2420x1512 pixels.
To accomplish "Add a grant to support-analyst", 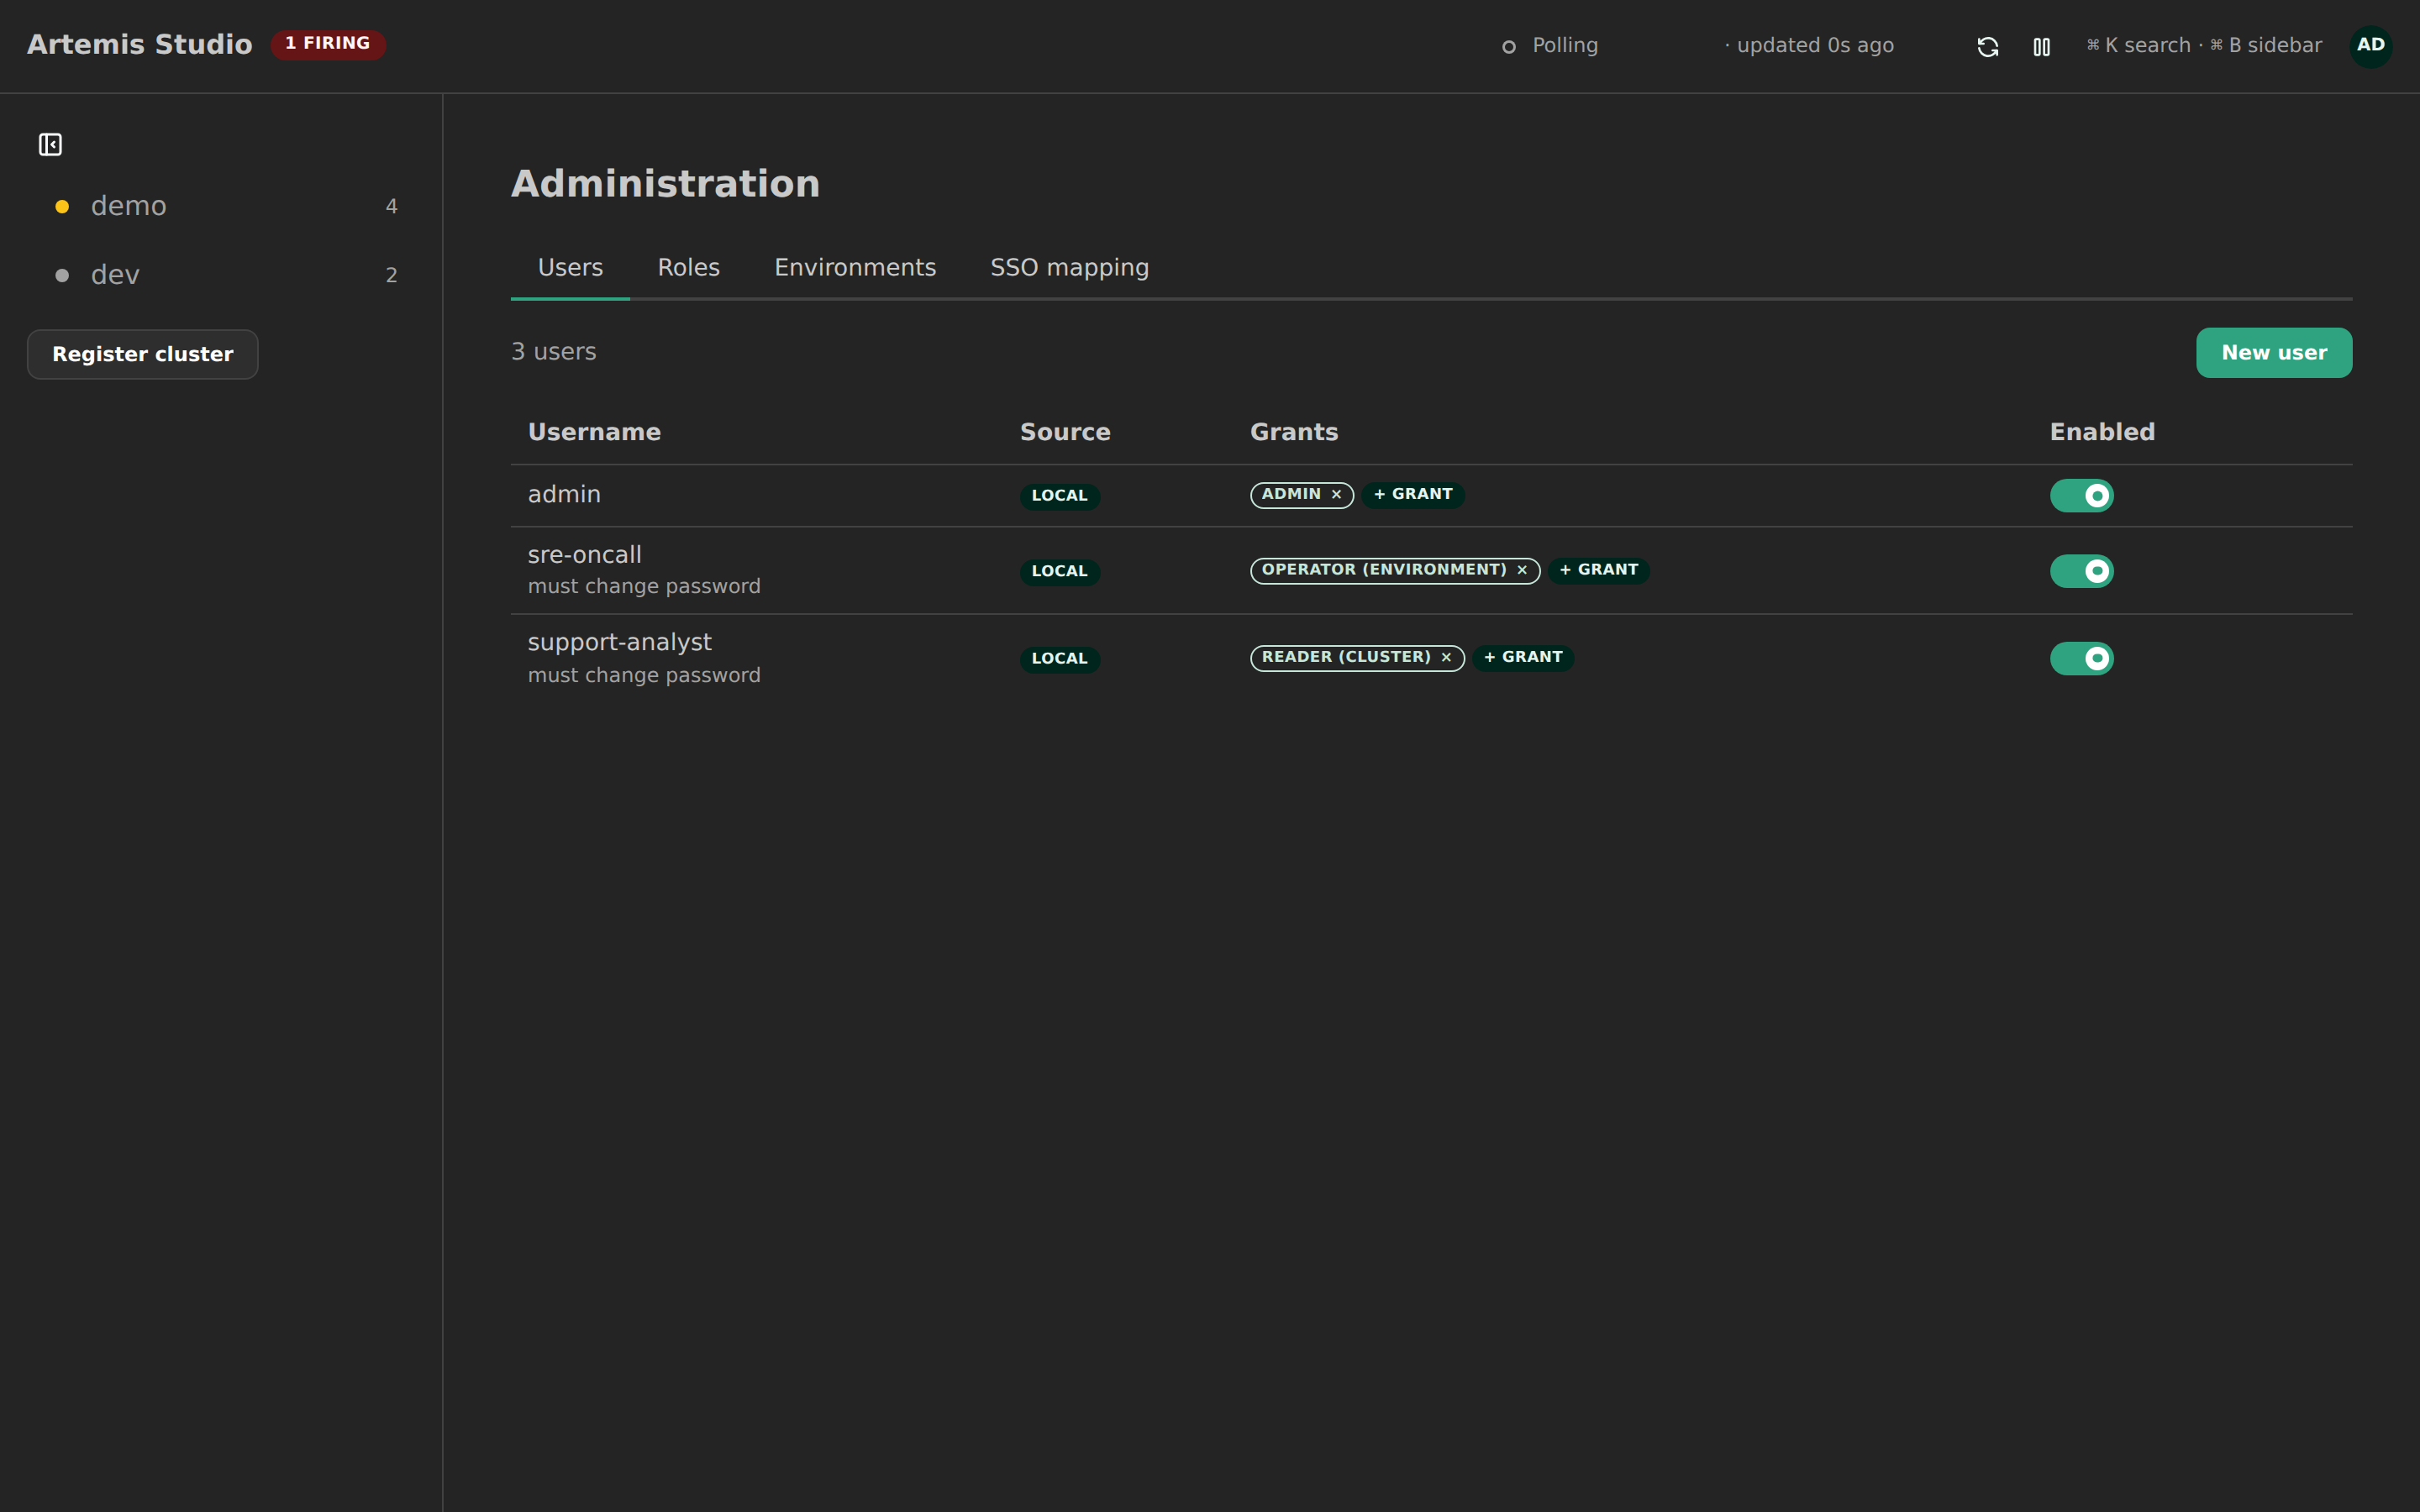I will click(x=1522, y=658).
